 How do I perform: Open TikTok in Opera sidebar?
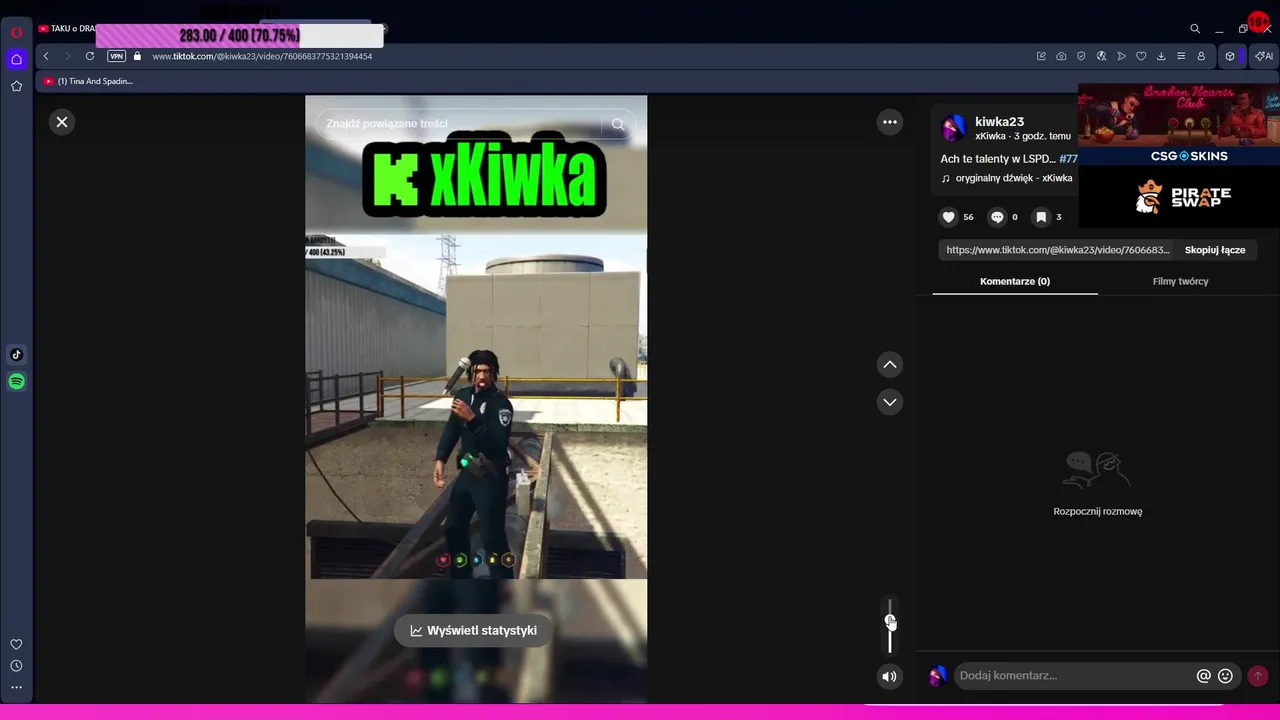(x=16, y=354)
